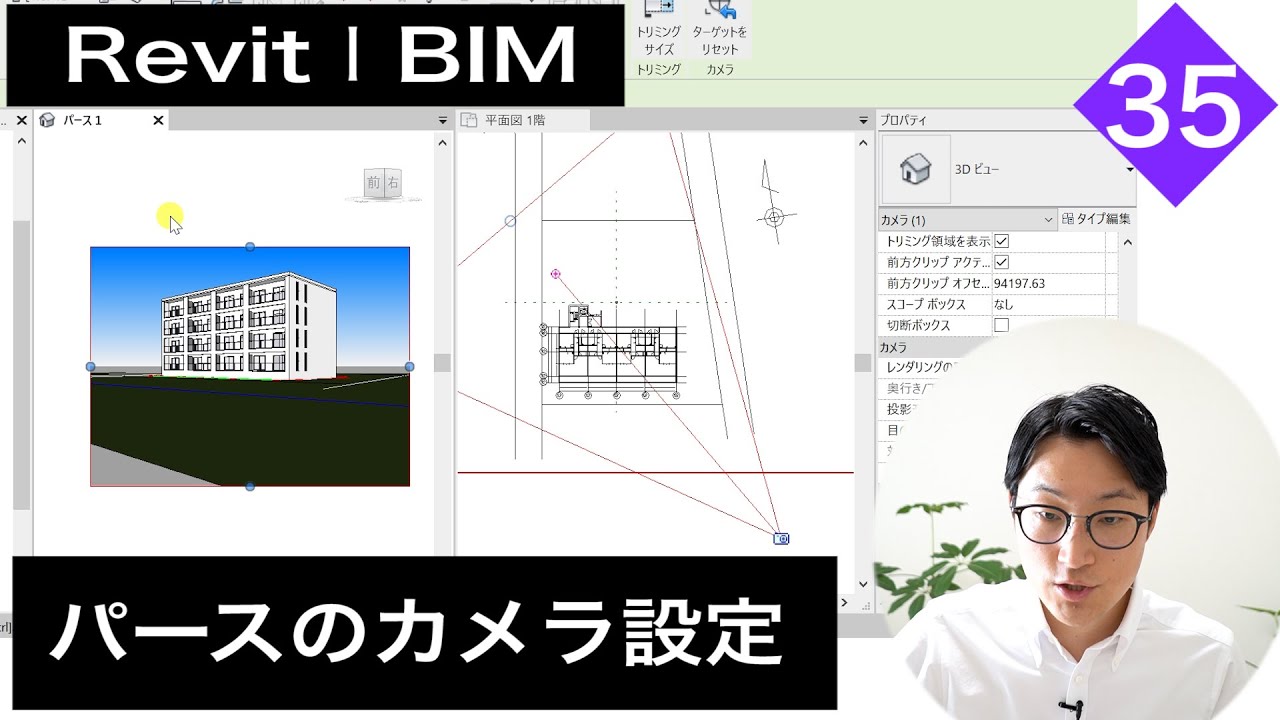Viewport: 1280px width, 720px height.
Task: Open tab list arrow of パース pane
Action: (x=443, y=120)
